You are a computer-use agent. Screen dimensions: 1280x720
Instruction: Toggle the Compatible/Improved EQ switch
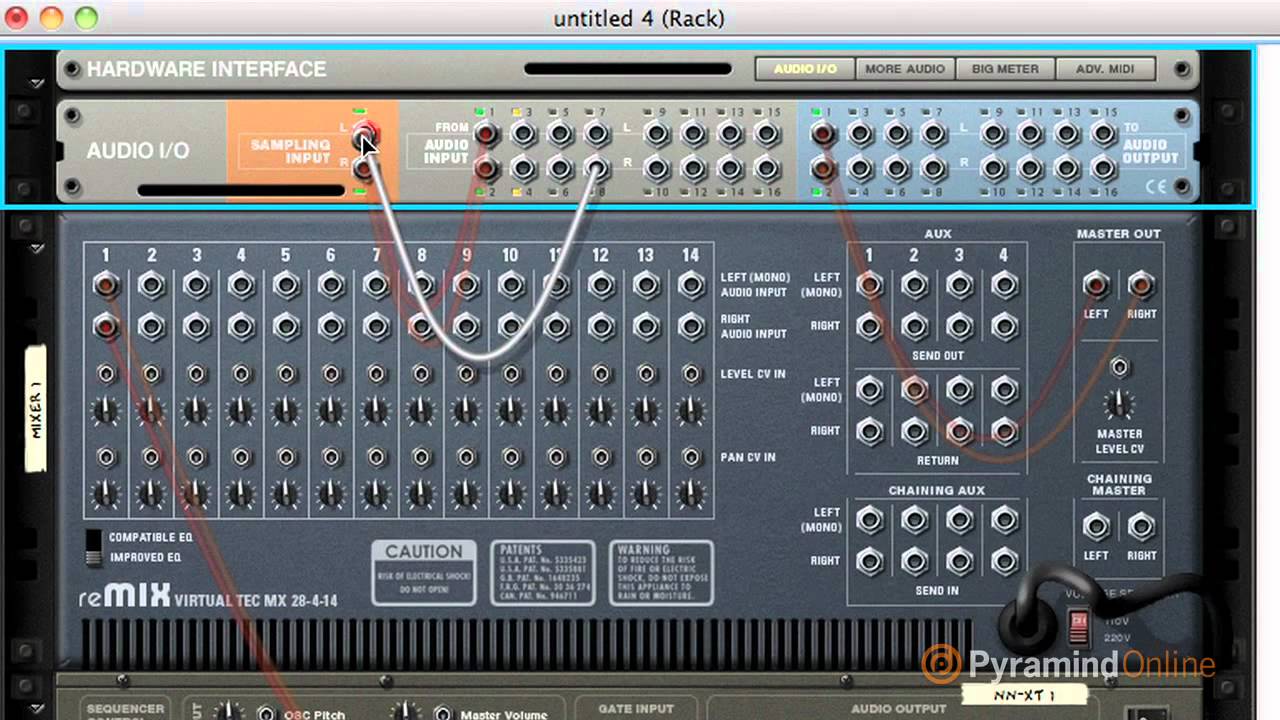coord(94,547)
